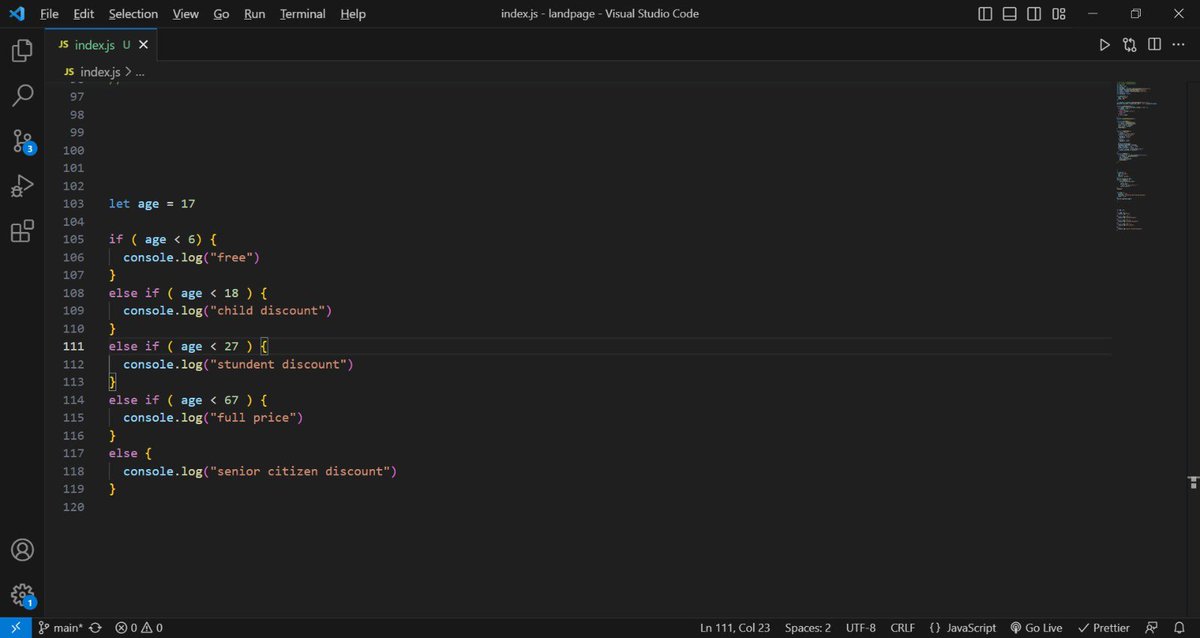1200x638 pixels.
Task: Open the View menu
Action: pos(185,14)
